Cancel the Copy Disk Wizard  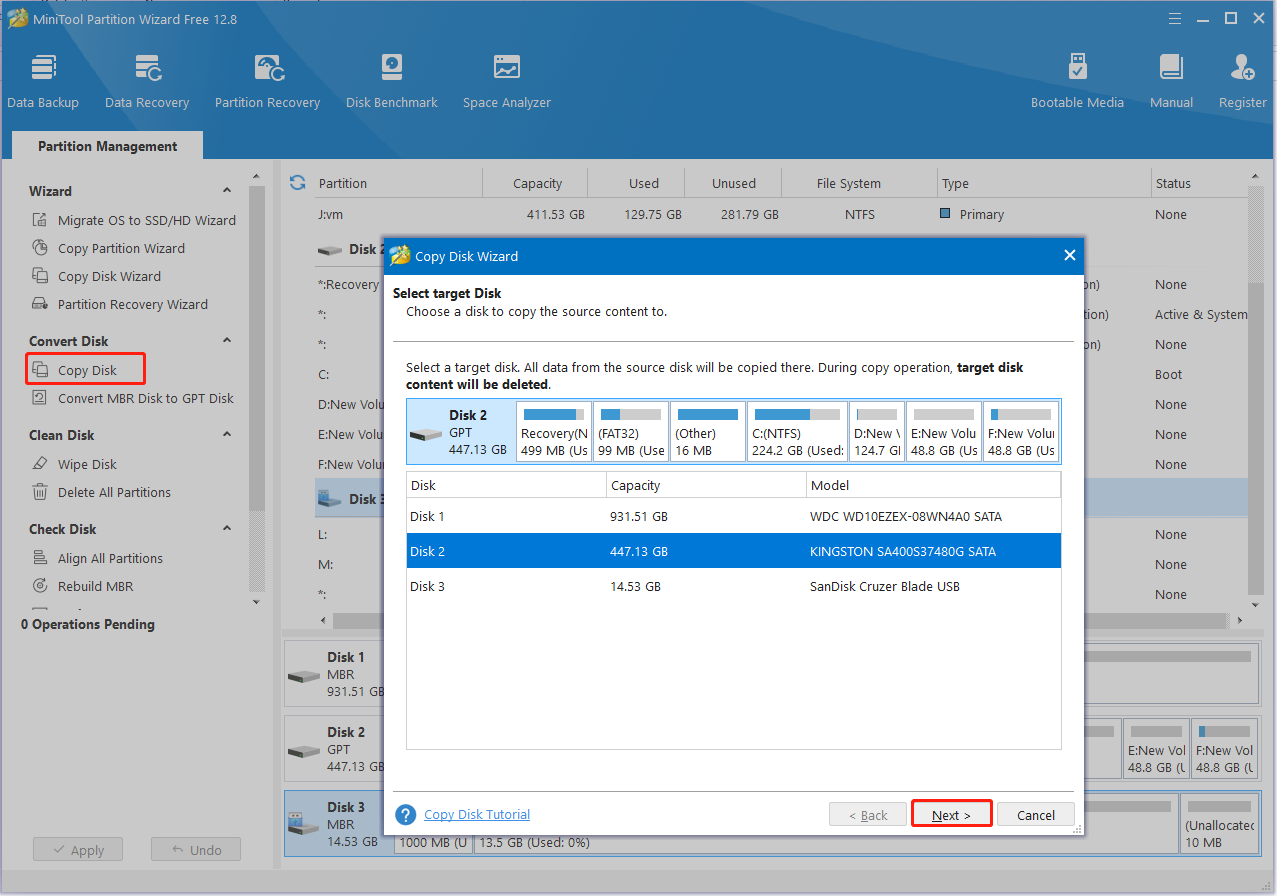point(1035,815)
